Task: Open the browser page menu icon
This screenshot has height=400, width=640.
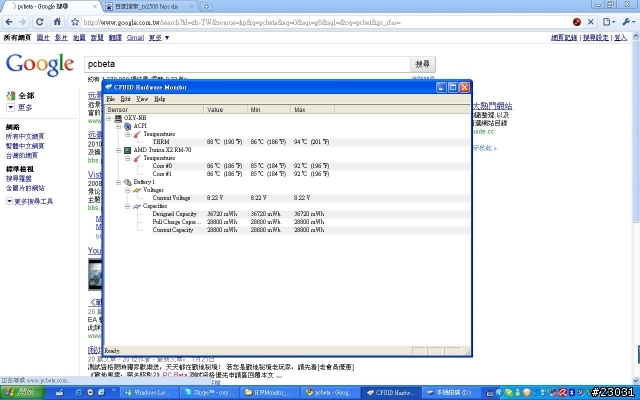Action: [x=609, y=22]
